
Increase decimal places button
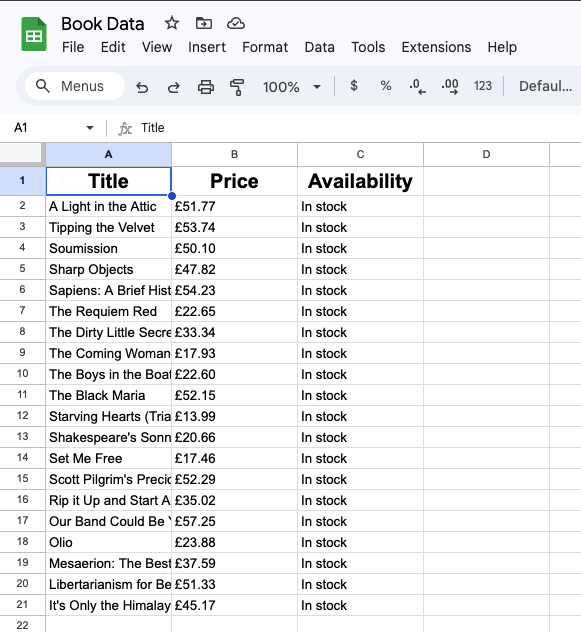point(450,86)
